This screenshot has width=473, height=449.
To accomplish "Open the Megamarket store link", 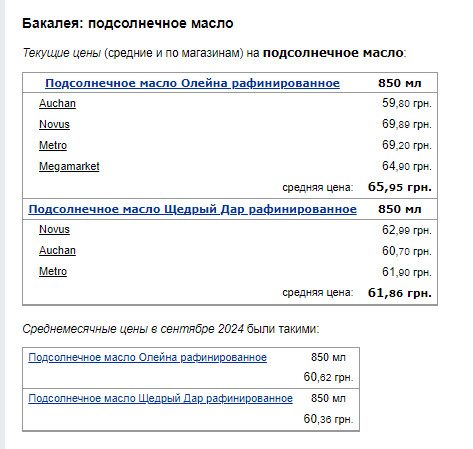I will pos(69,166).
